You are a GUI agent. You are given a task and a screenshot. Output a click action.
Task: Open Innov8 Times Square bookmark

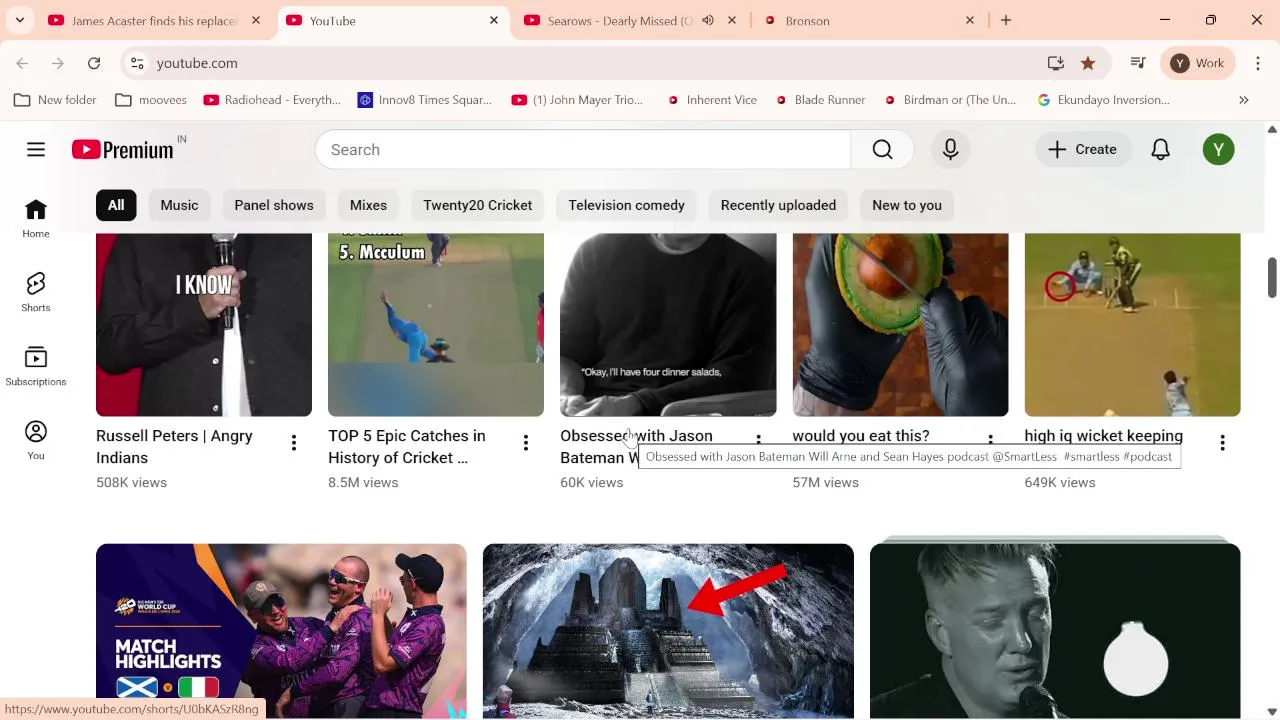[425, 100]
